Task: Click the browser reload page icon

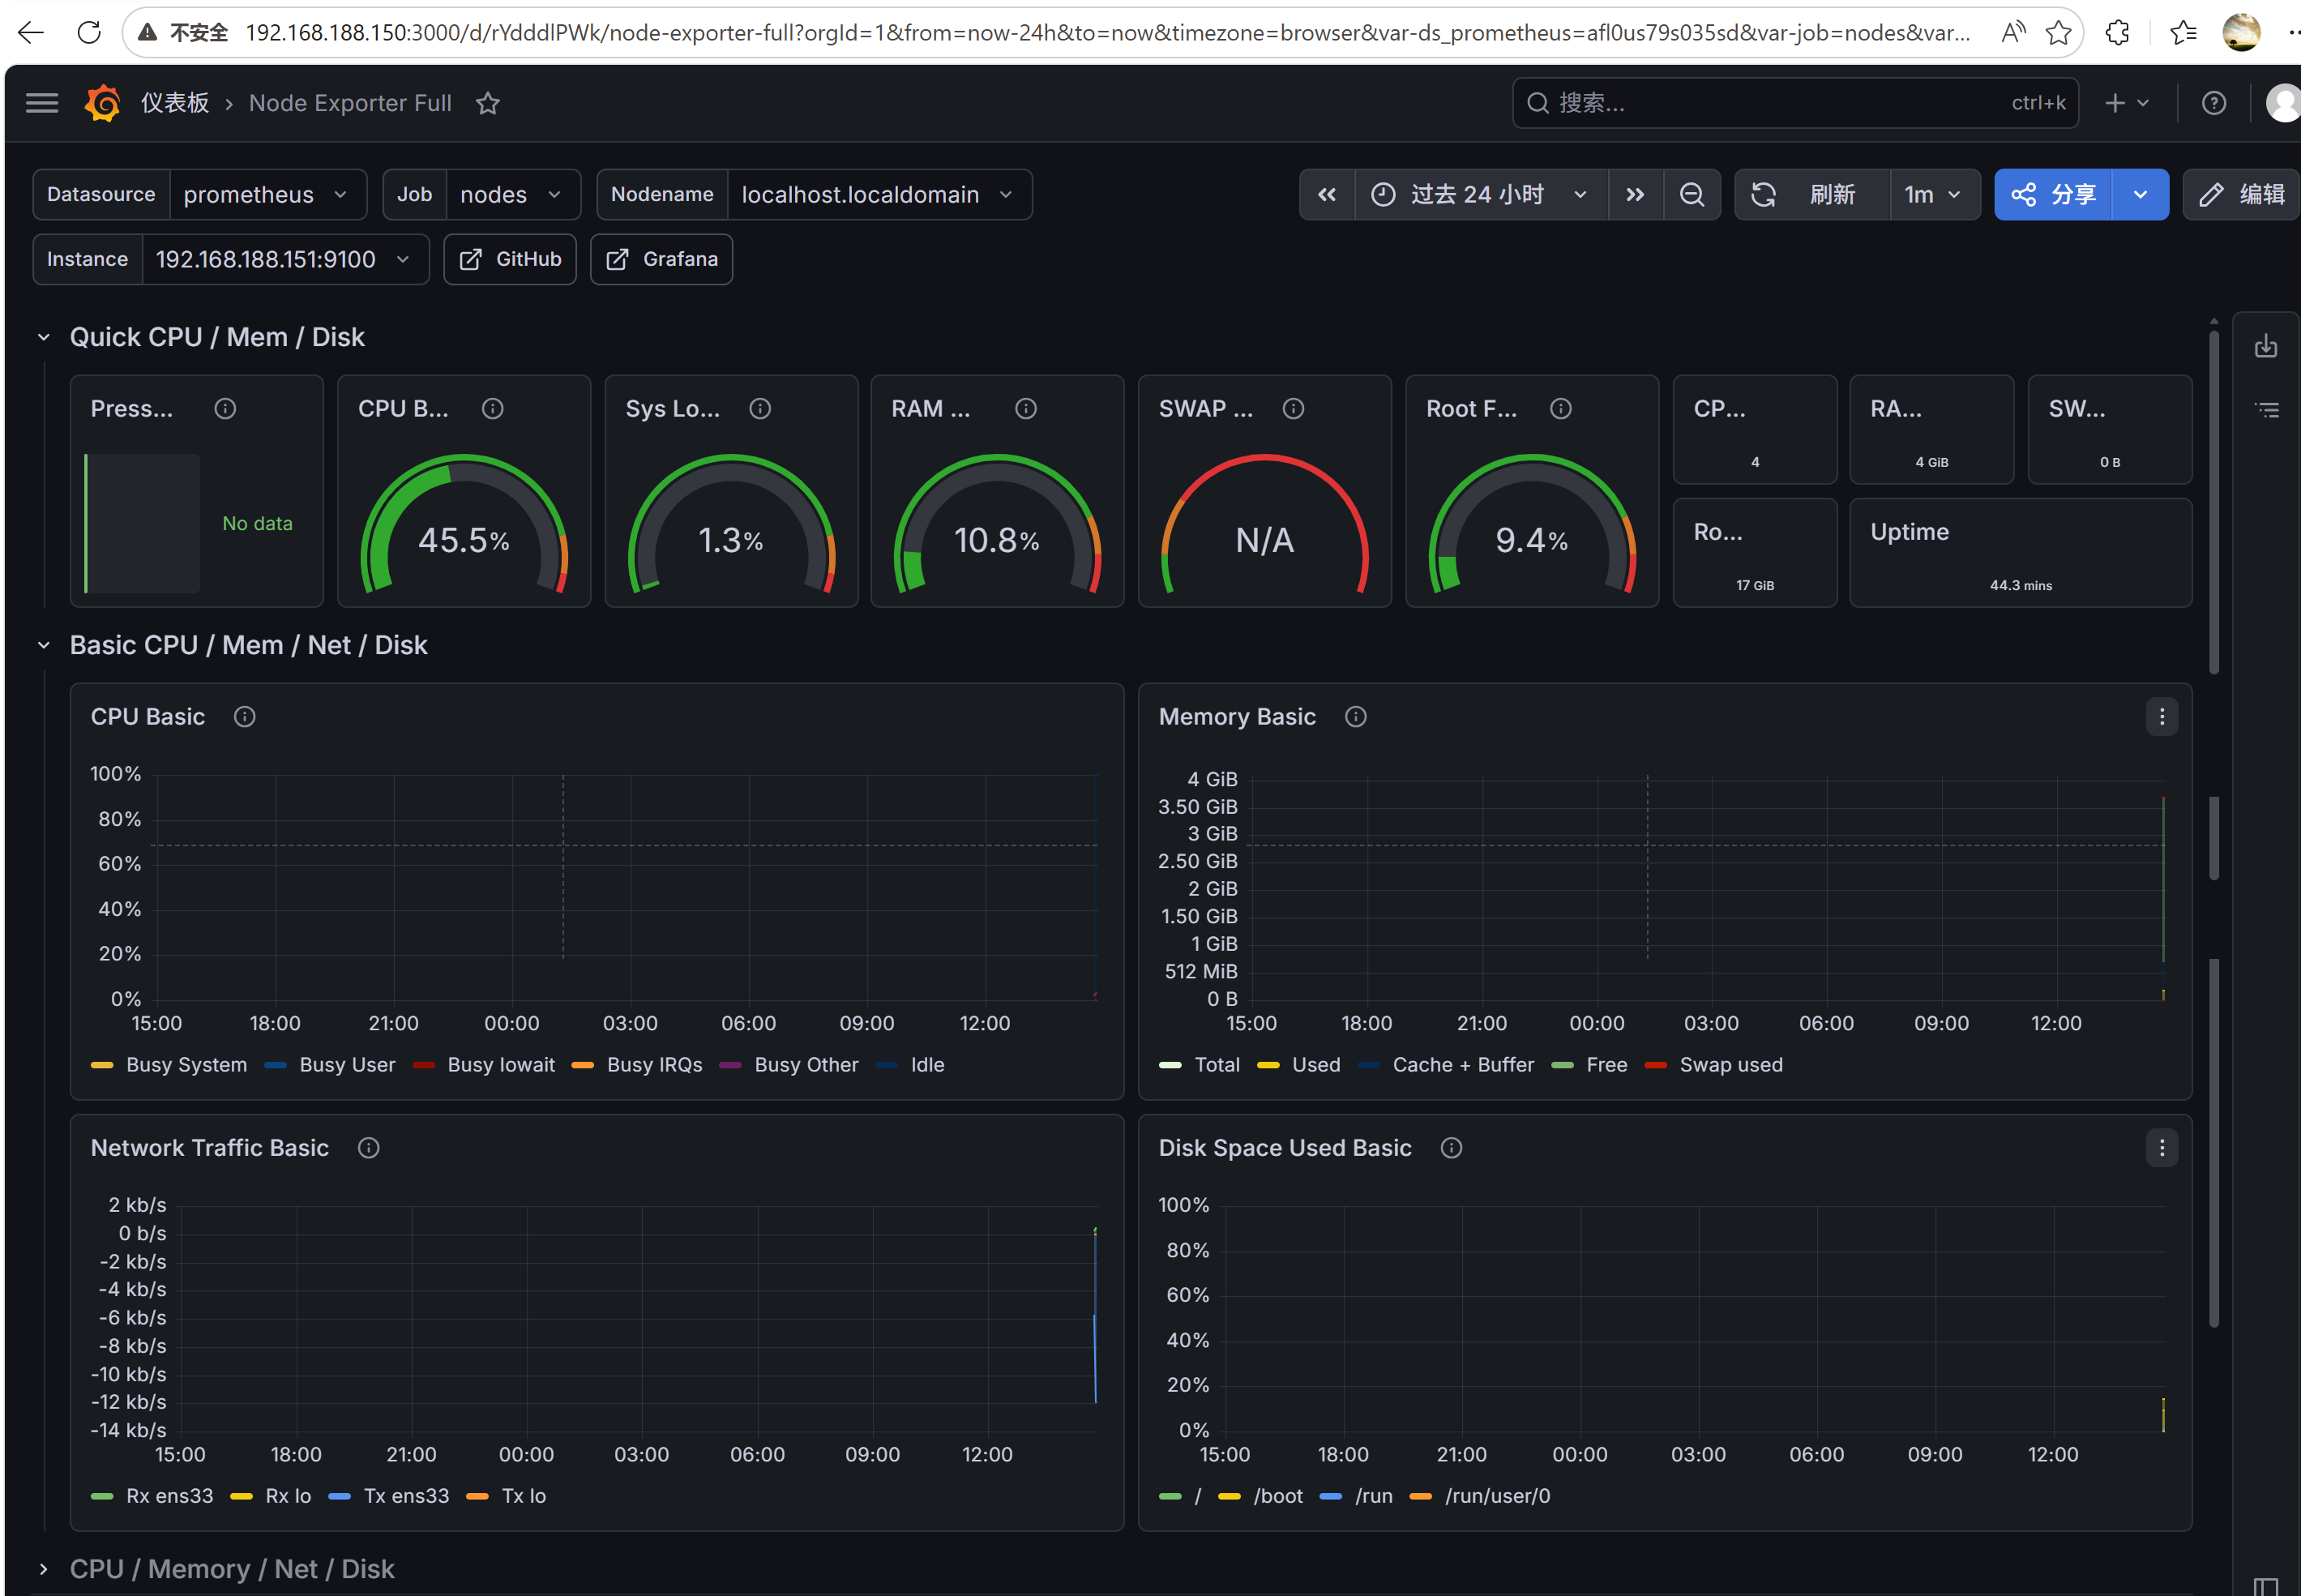Action: pos(89,32)
